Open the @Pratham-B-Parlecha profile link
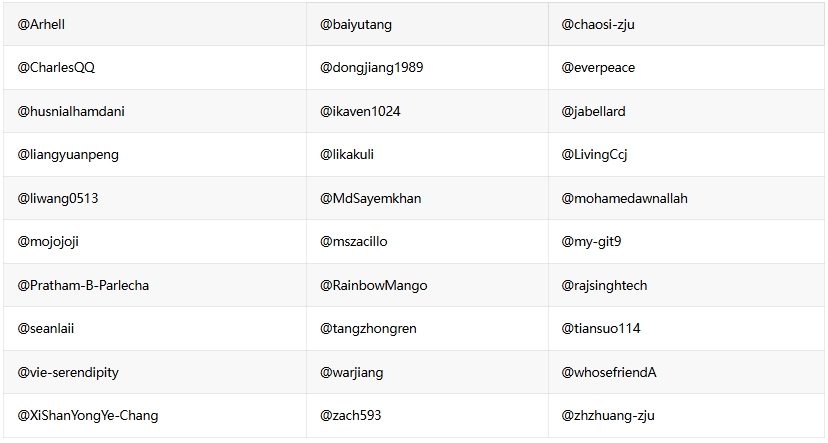This screenshot has height=443, width=828. pos(83,285)
